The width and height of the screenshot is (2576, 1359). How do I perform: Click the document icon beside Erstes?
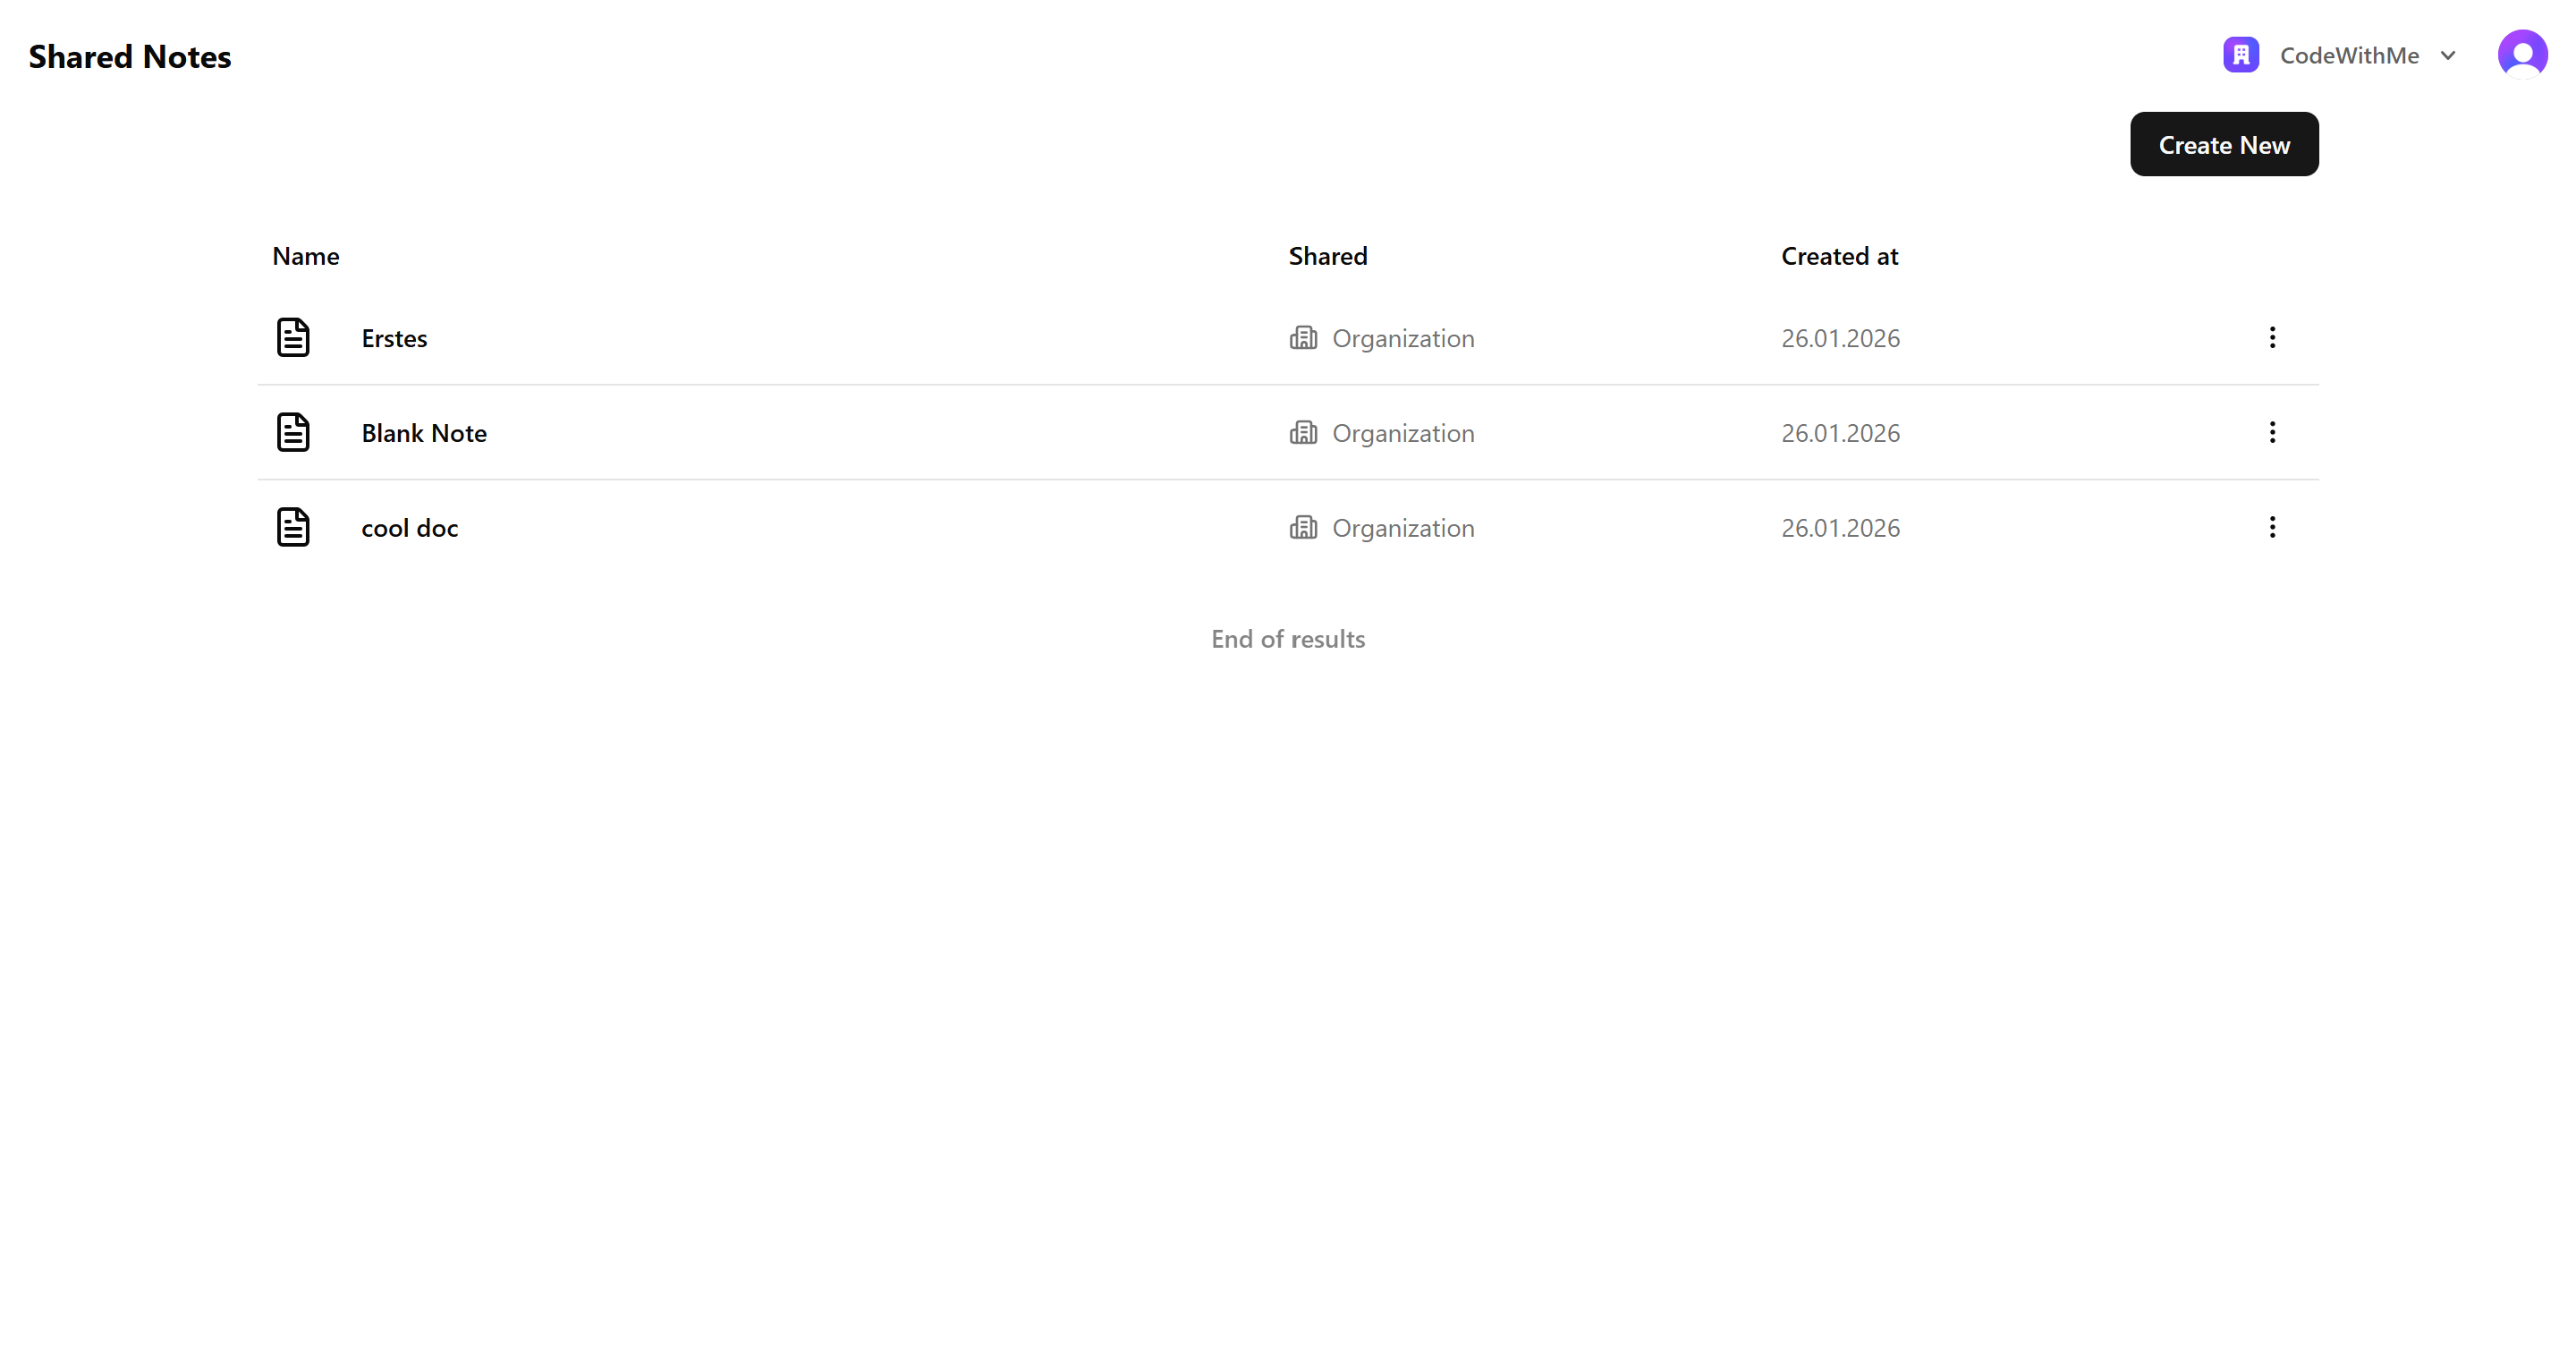pos(293,338)
